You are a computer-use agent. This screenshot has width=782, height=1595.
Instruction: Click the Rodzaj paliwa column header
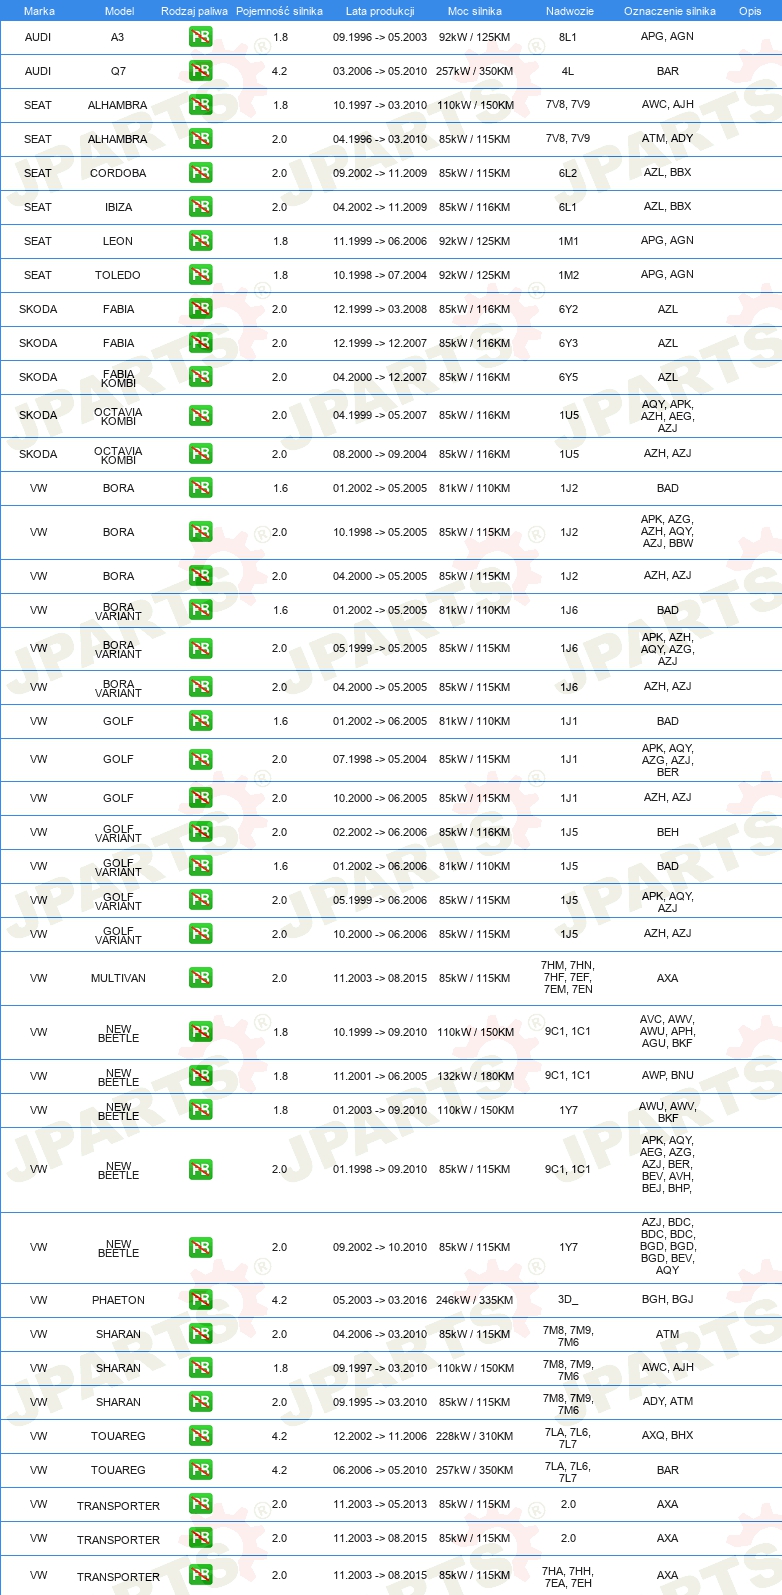click(194, 11)
